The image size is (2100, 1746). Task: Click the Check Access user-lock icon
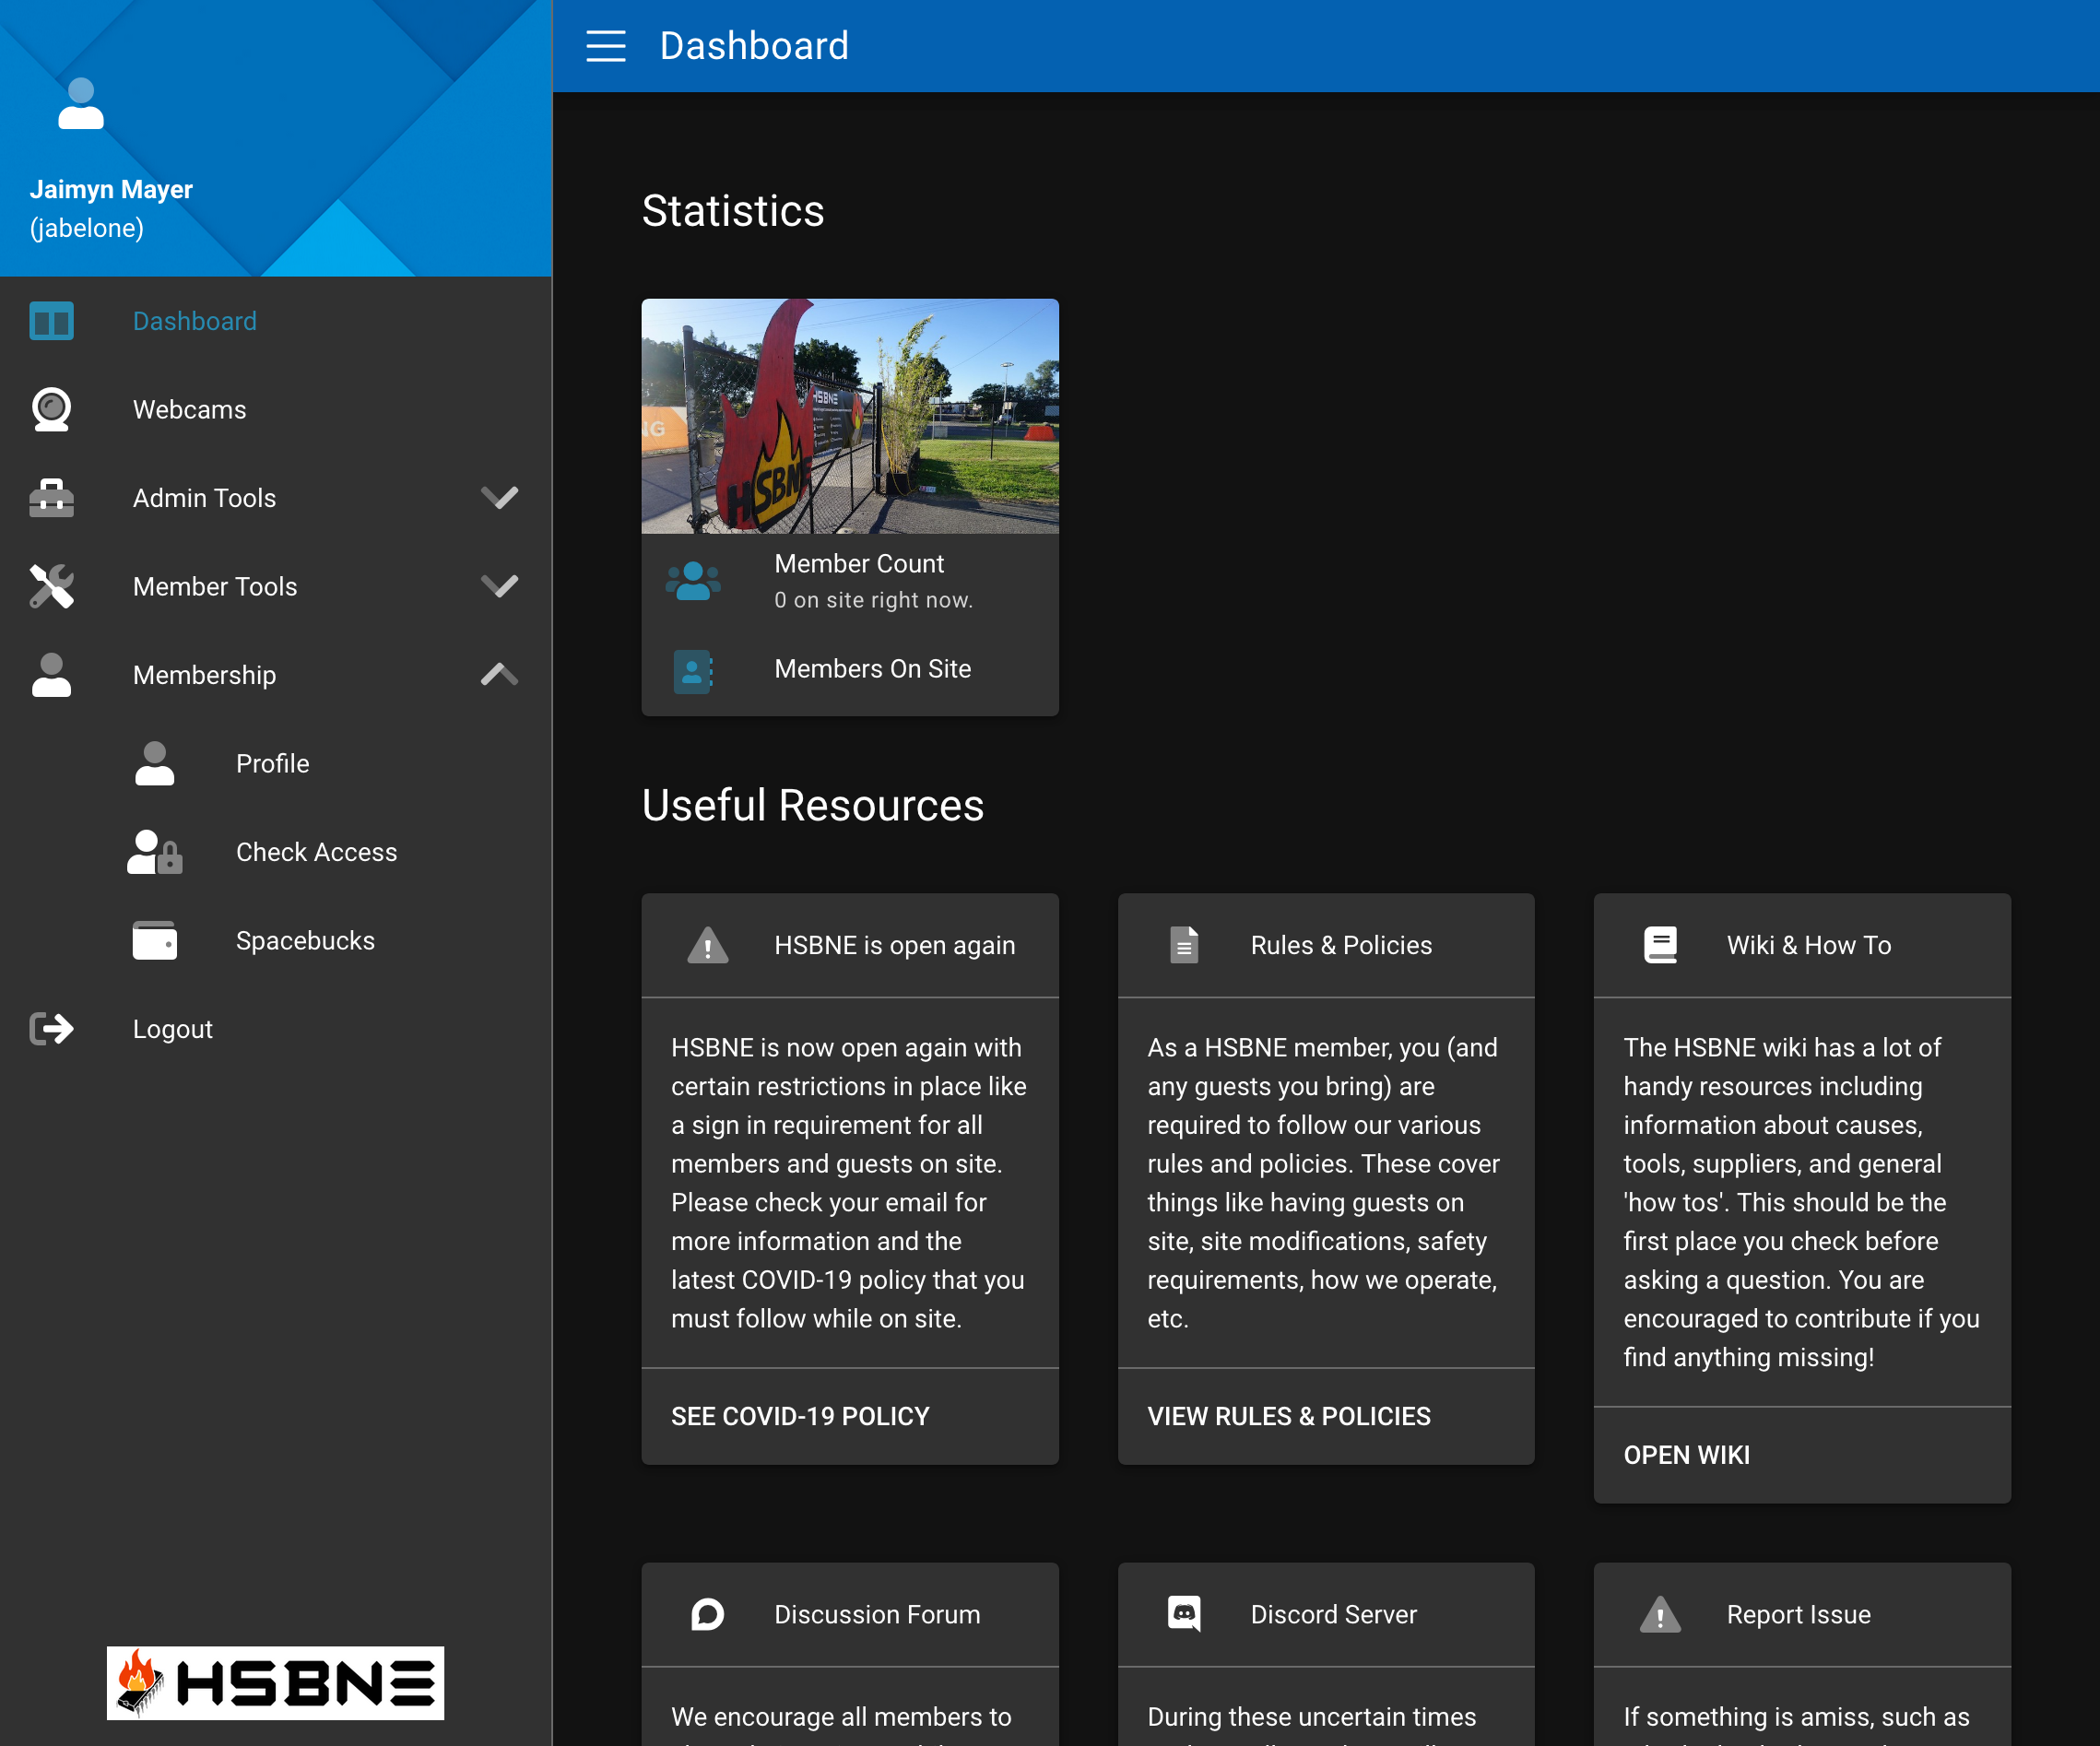(x=154, y=852)
